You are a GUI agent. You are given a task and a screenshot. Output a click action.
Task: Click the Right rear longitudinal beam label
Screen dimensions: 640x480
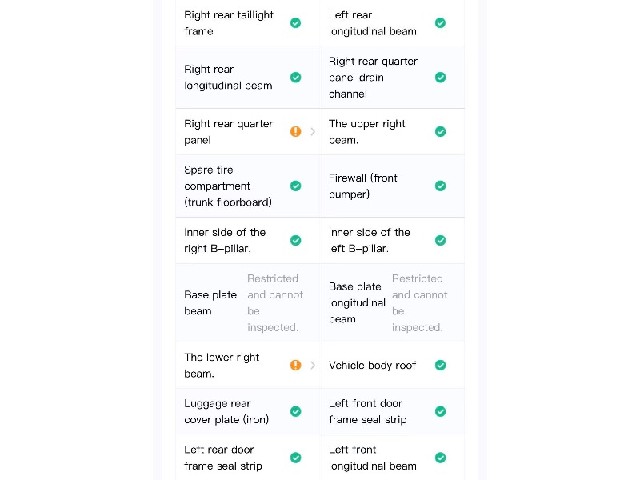[228, 77]
